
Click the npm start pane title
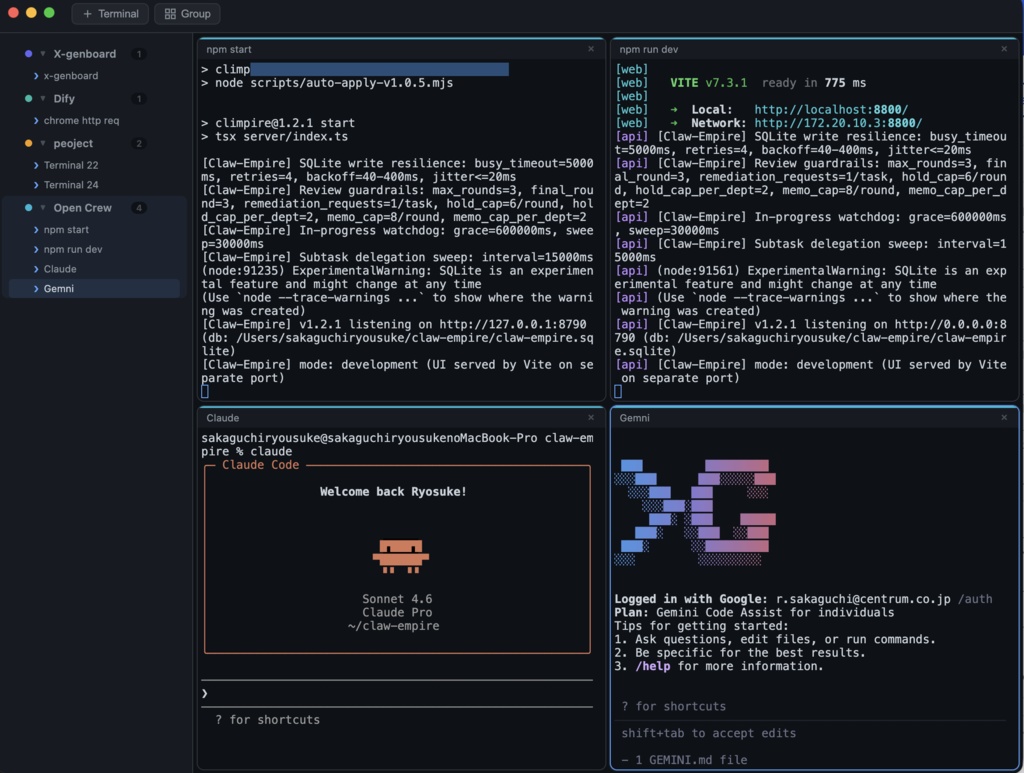click(x=229, y=50)
